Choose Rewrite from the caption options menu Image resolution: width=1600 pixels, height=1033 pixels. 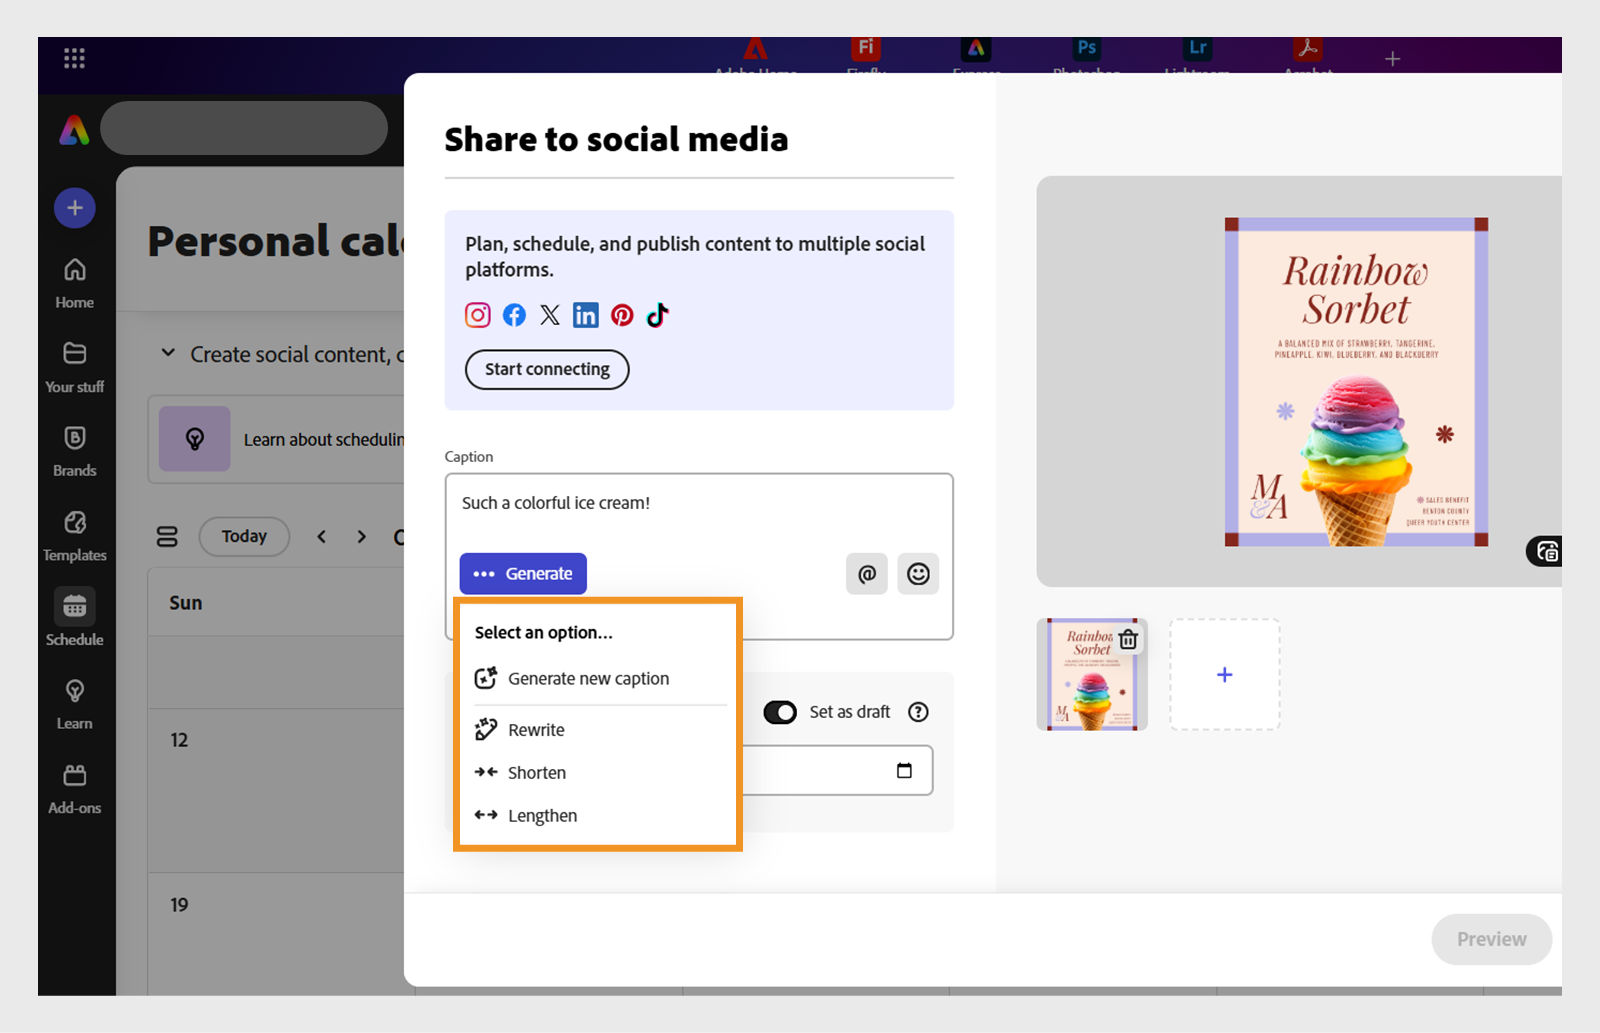tap(535, 729)
